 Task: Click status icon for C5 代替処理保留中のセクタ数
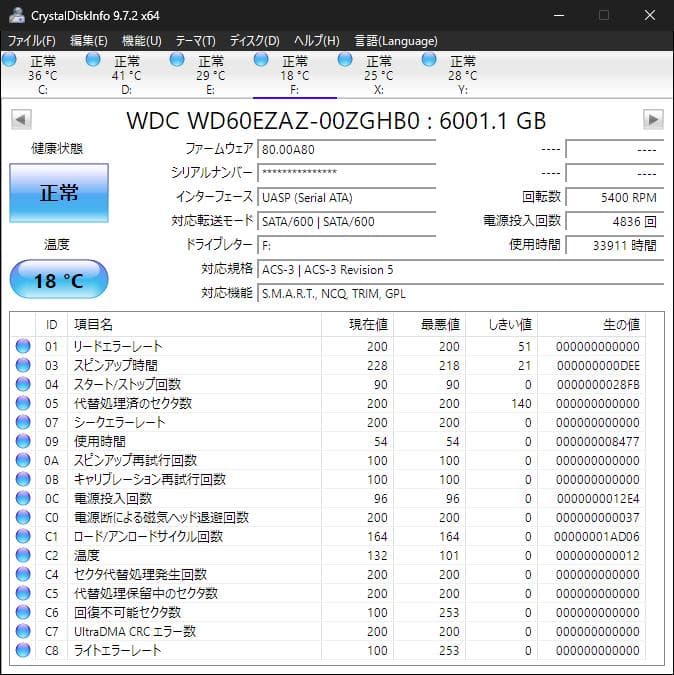click(x=23, y=593)
